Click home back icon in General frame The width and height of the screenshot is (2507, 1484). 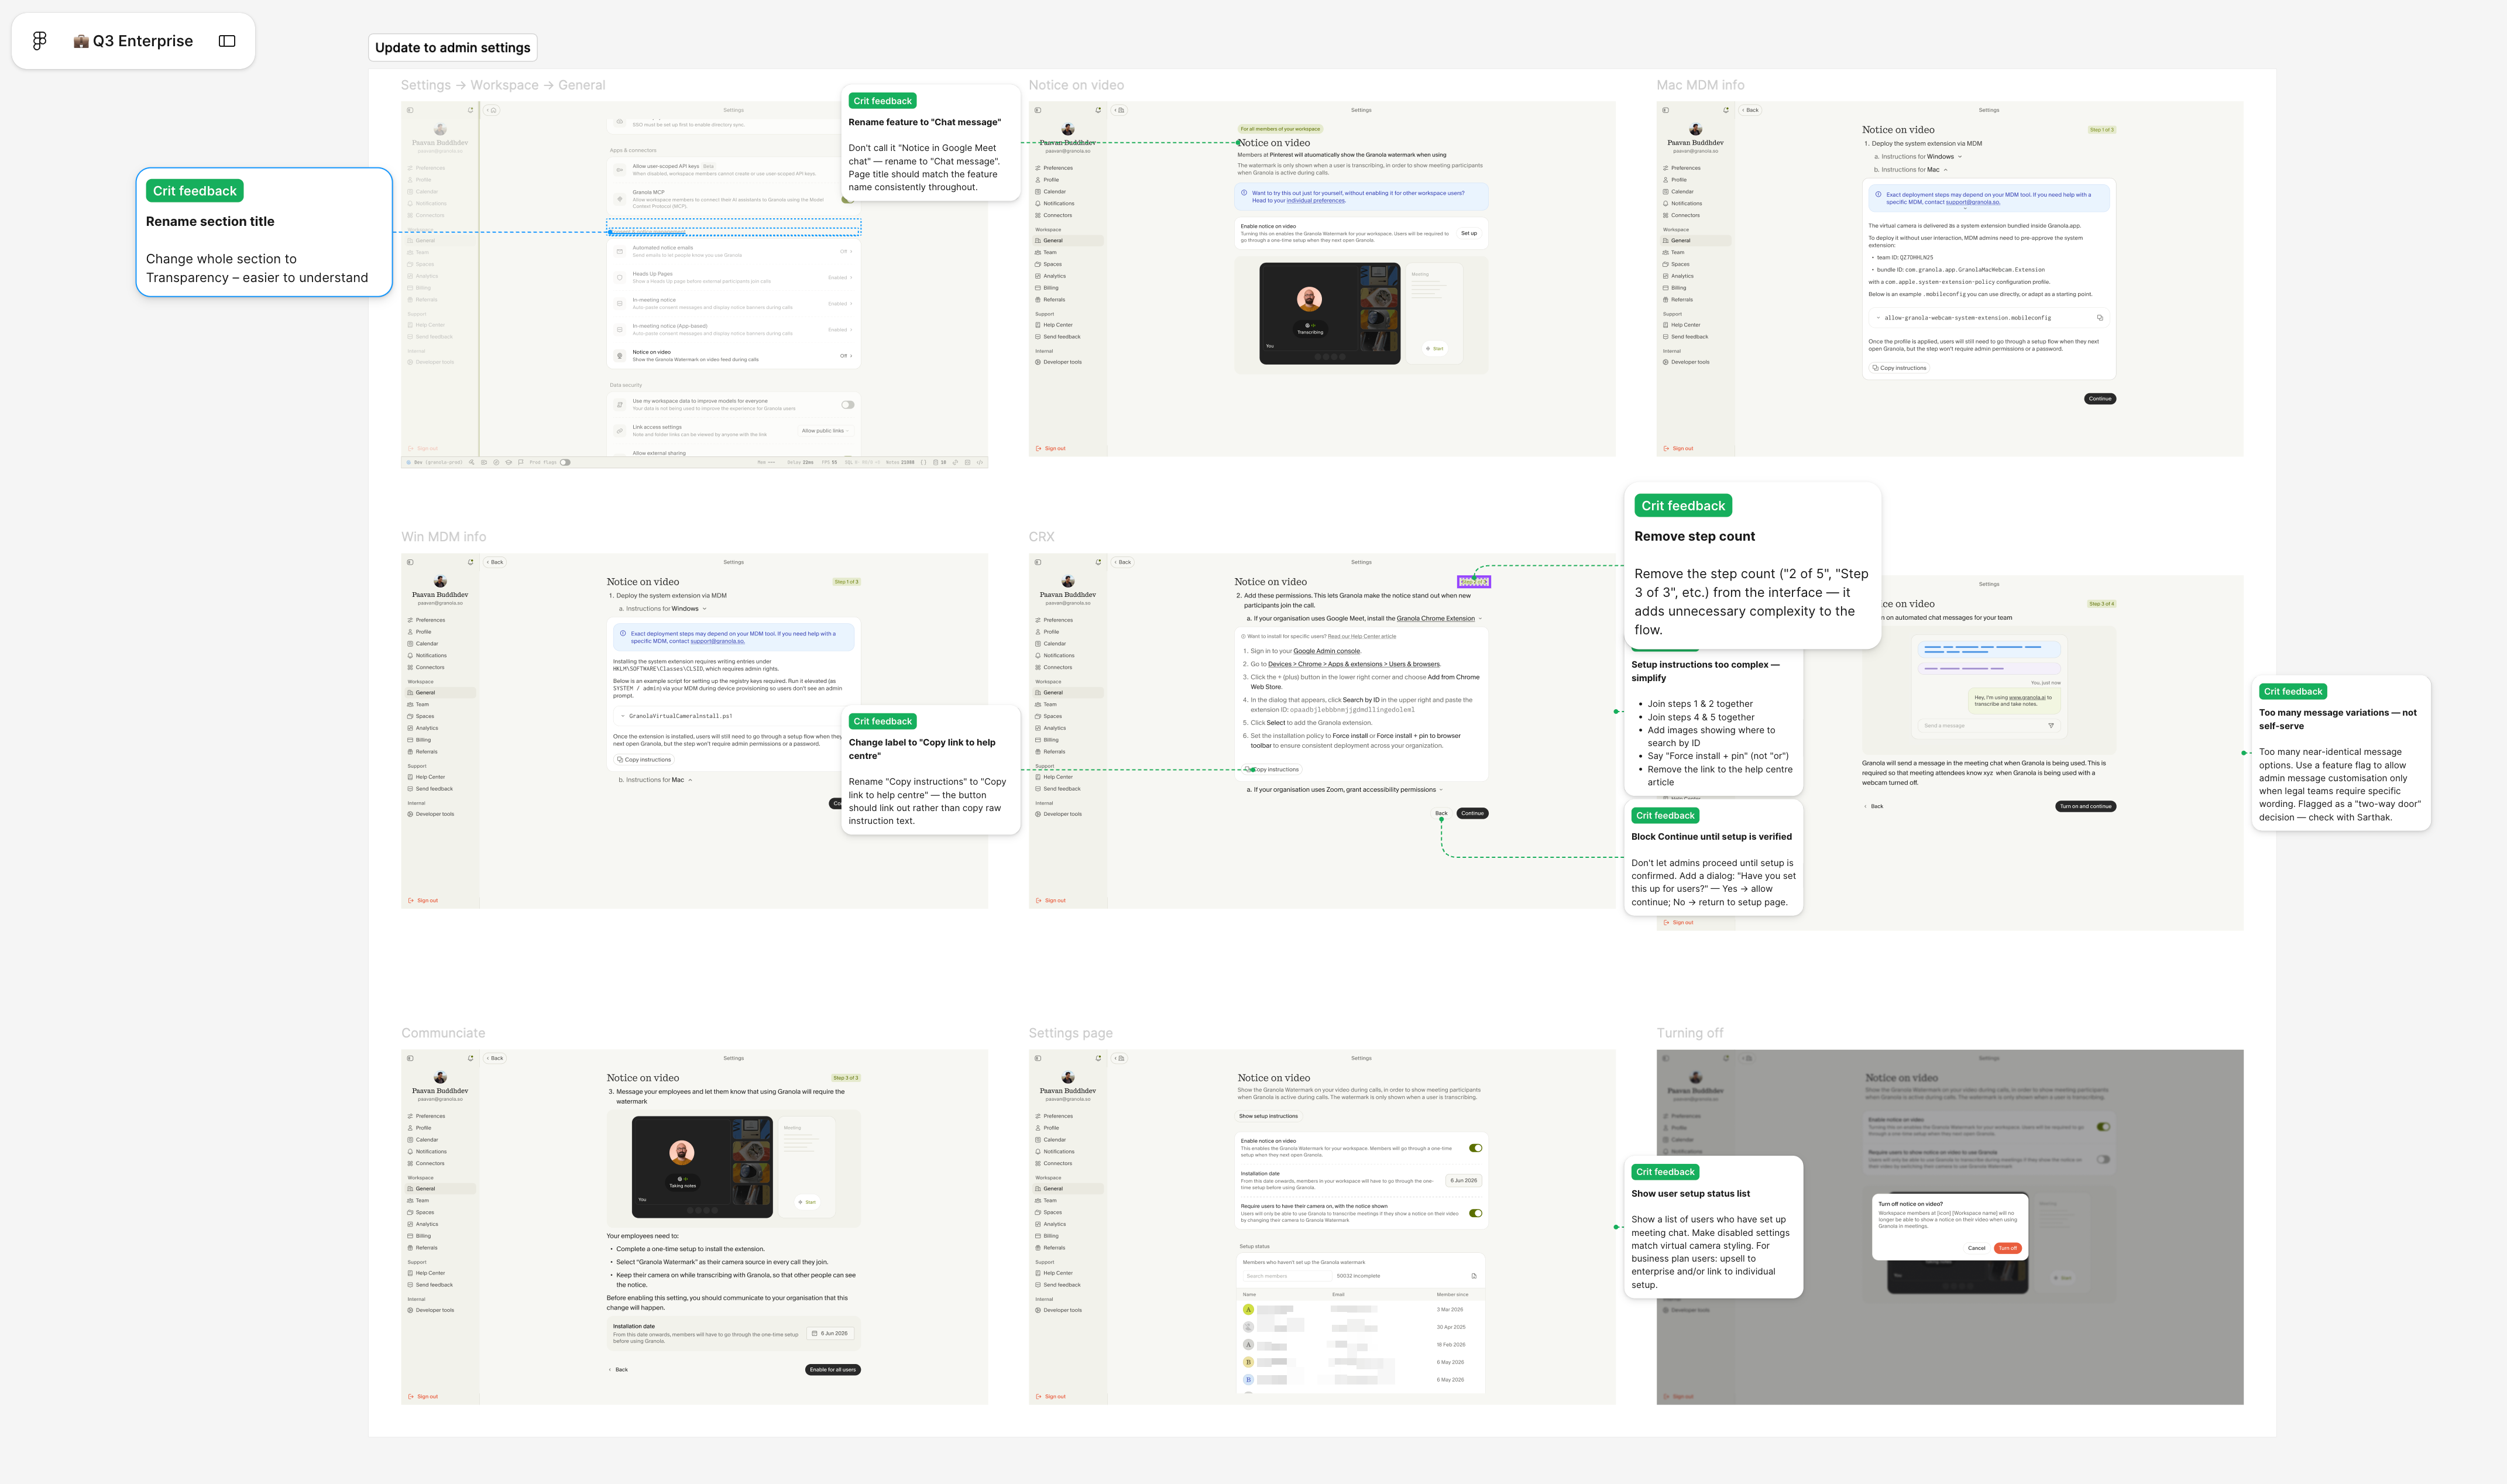click(x=491, y=110)
